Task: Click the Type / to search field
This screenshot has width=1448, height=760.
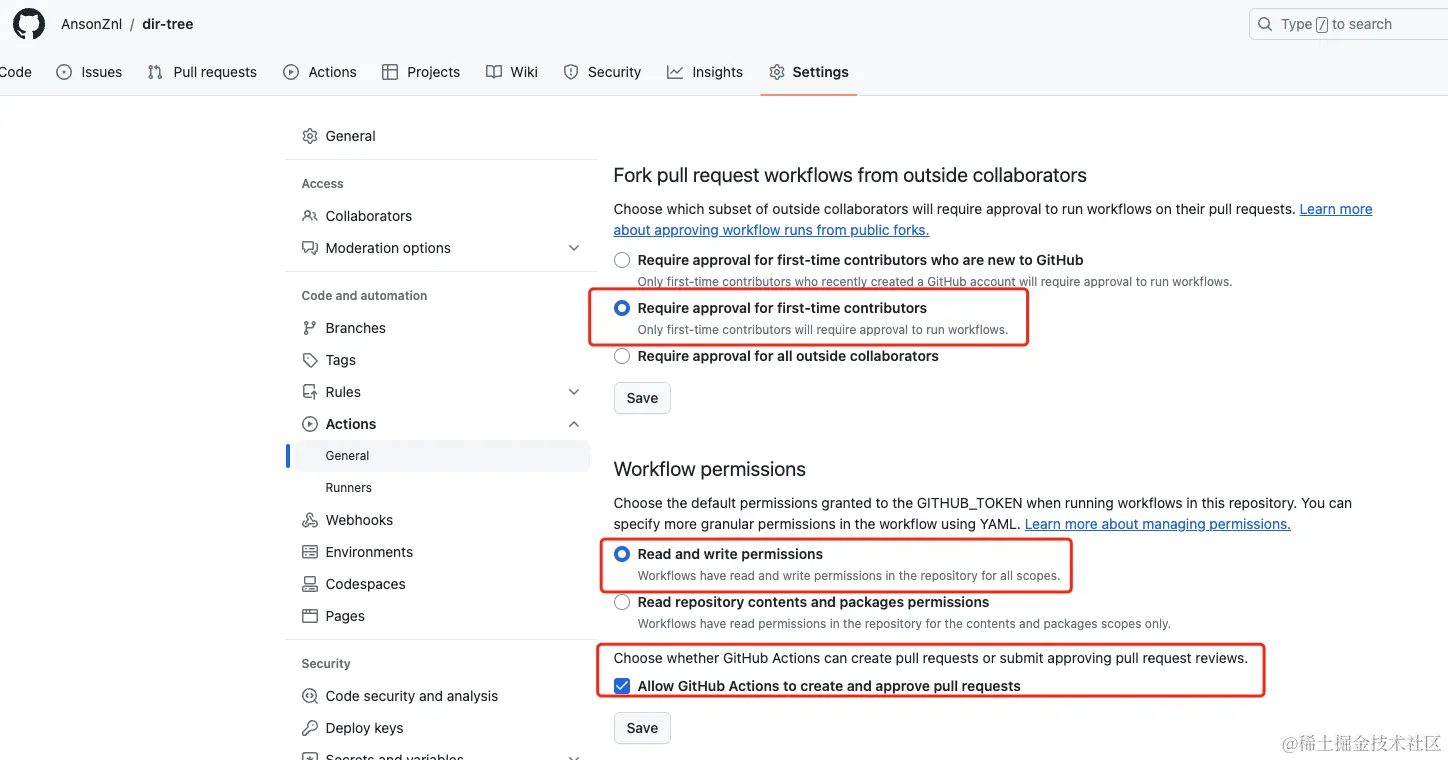Action: coord(1349,24)
